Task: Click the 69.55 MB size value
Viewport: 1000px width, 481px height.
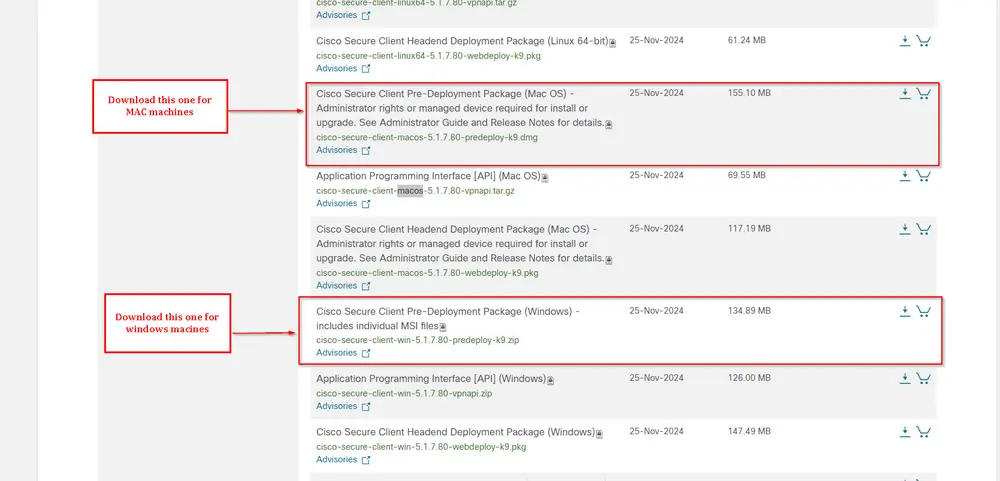Action: click(x=747, y=175)
